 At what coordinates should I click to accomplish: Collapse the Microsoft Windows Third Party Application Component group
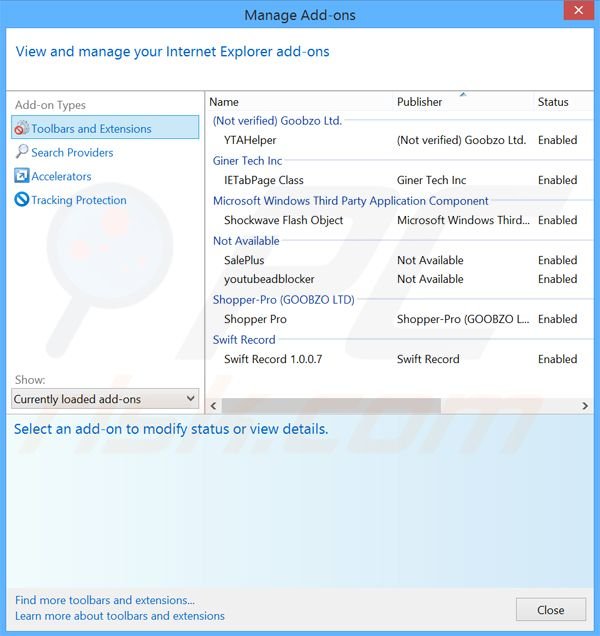(351, 201)
